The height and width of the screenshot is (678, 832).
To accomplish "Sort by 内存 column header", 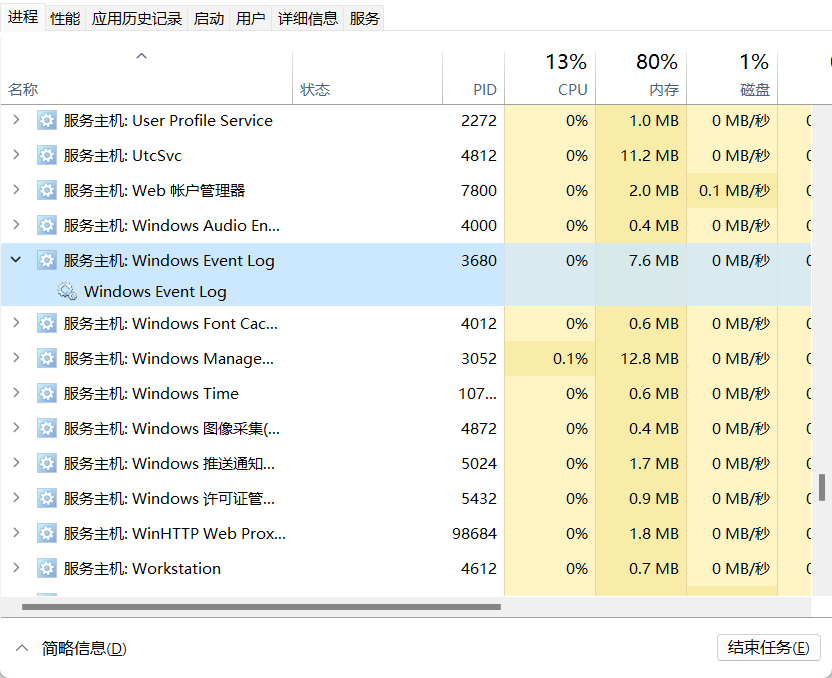I will pyautogui.click(x=641, y=77).
